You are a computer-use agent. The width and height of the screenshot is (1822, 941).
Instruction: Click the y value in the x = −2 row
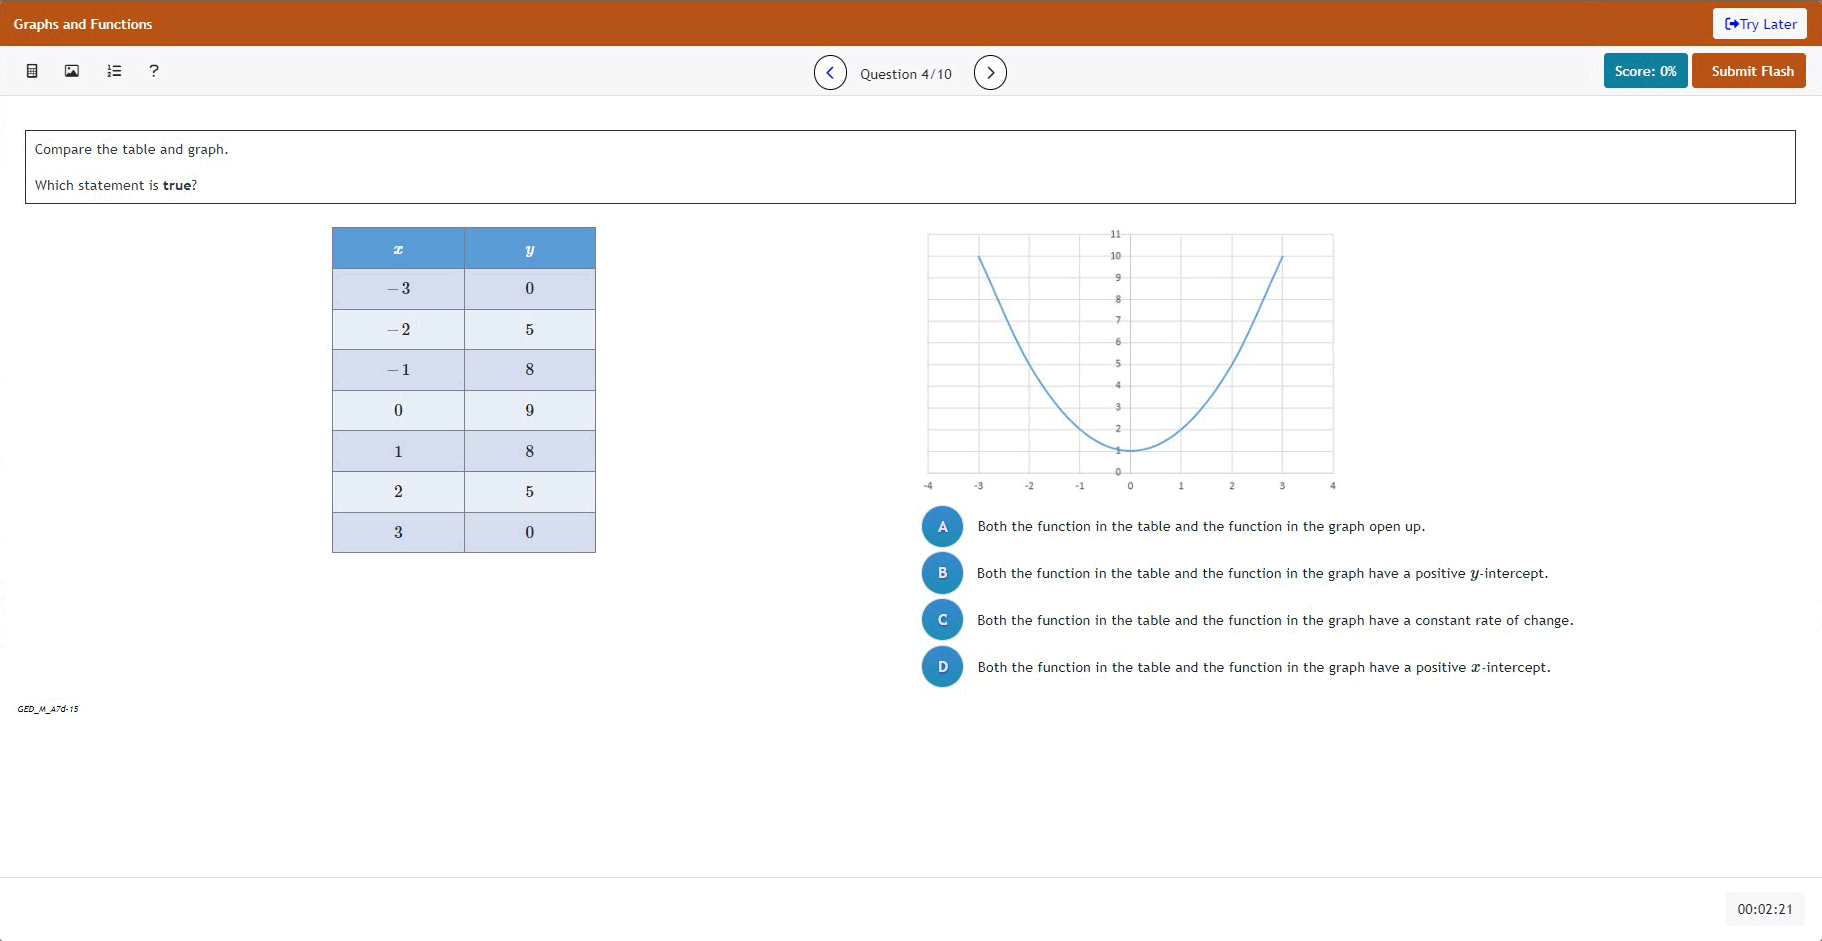(530, 330)
